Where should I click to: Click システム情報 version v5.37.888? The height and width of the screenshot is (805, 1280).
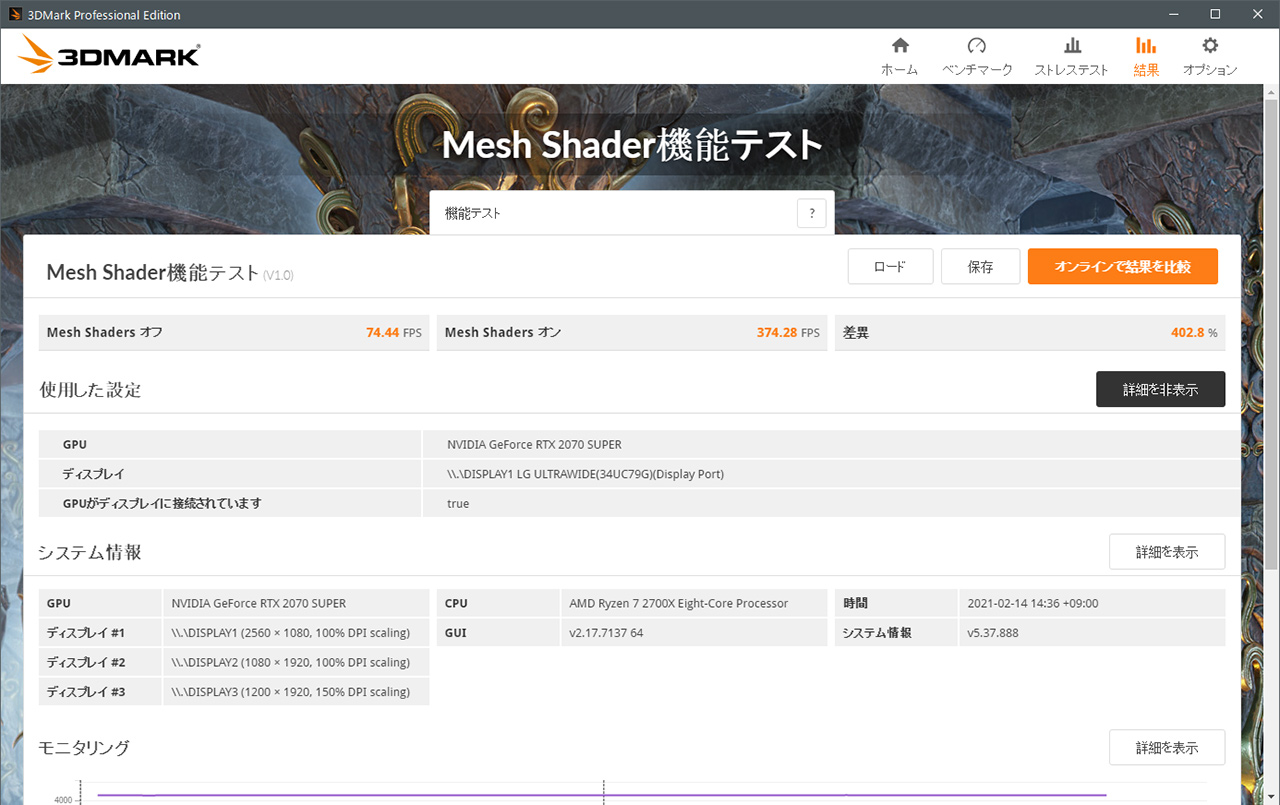(x=993, y=633)
